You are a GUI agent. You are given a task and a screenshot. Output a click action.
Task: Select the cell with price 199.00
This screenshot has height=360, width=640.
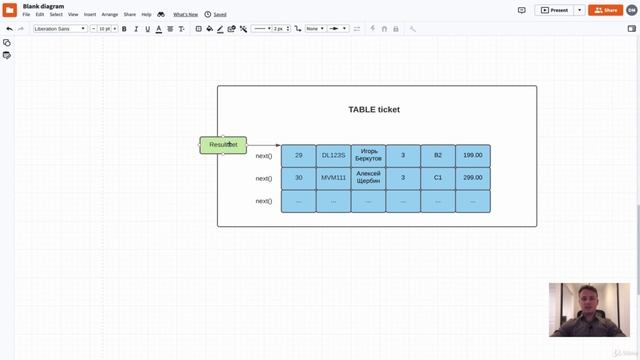click(473, 156)
